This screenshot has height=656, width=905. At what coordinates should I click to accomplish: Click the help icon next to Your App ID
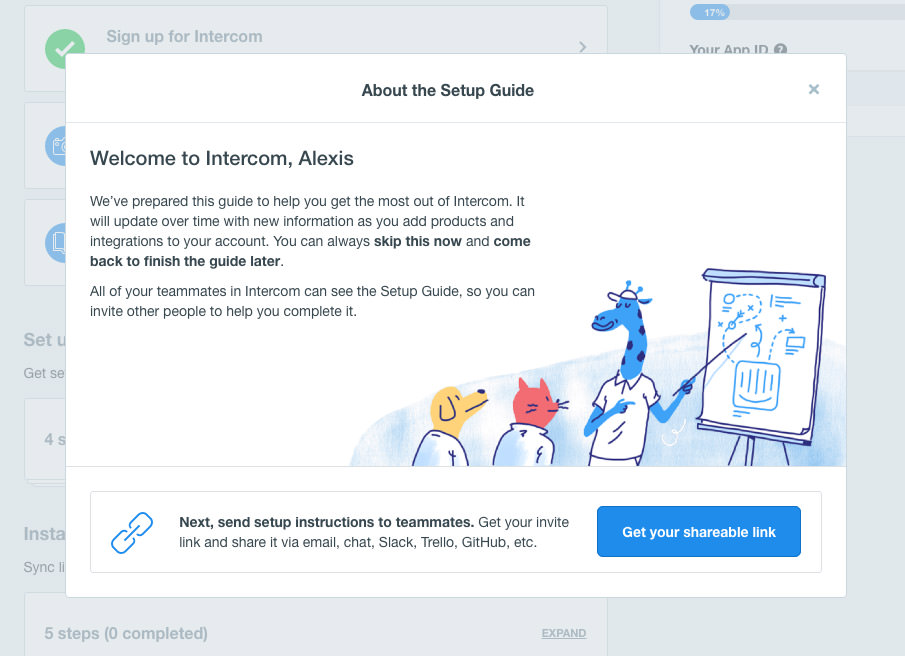[x=780, y=49]
